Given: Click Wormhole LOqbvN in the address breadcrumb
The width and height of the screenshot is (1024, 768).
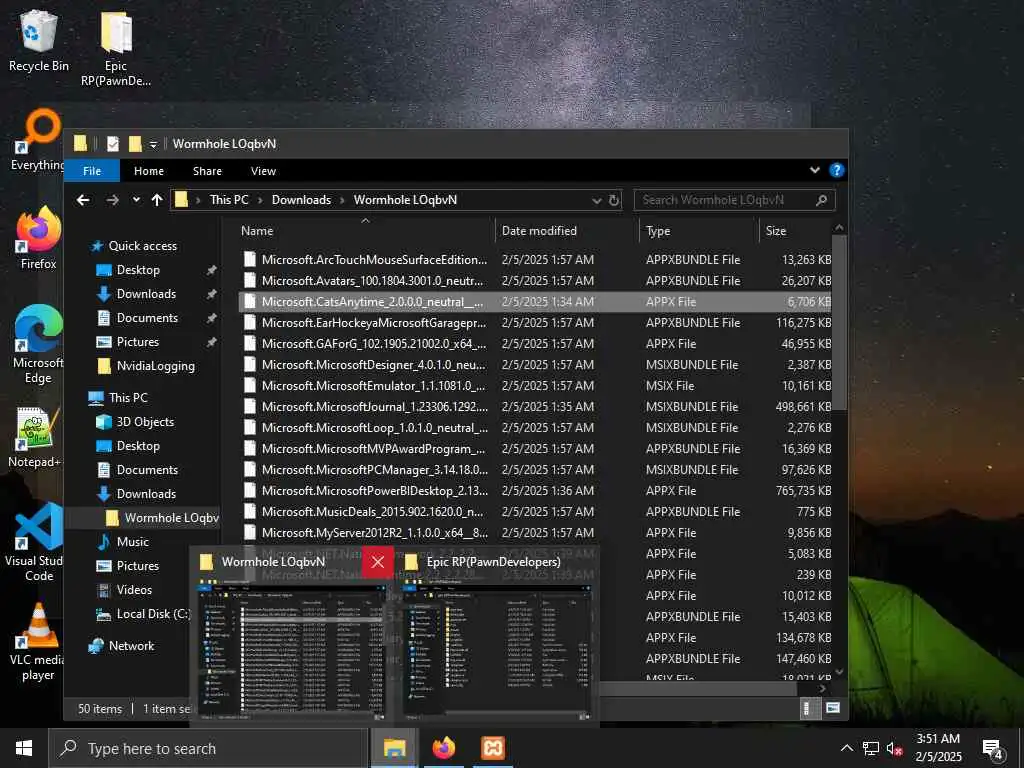Looking at the screenshot, I should click(406, 200).
